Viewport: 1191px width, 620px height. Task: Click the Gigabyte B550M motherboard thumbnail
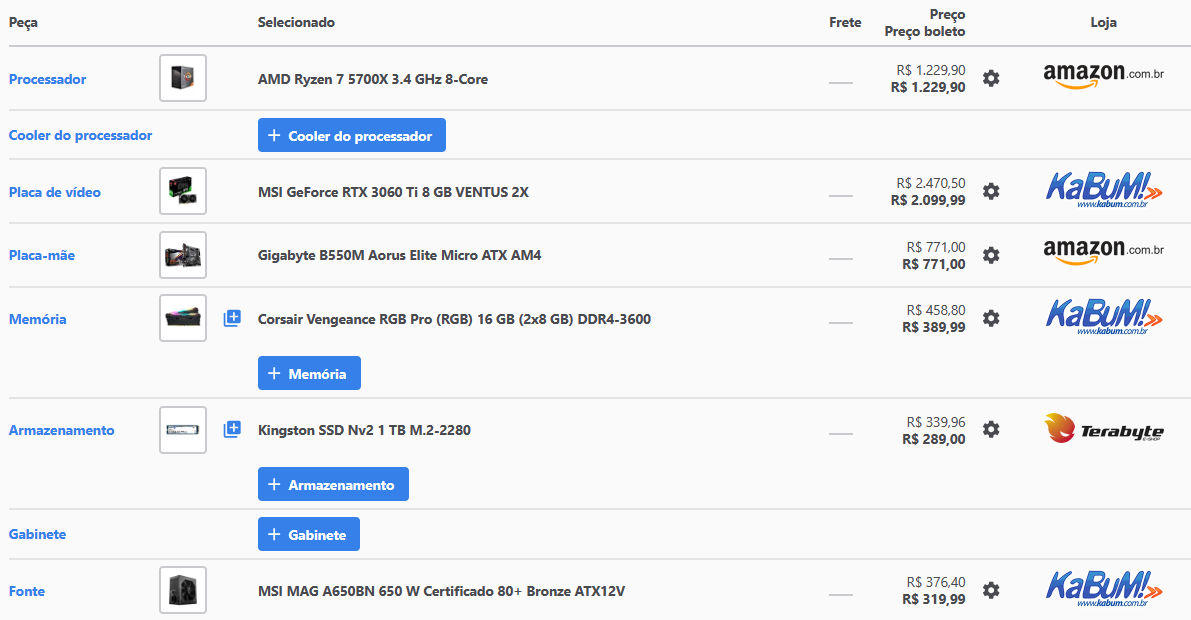point(183,255)
